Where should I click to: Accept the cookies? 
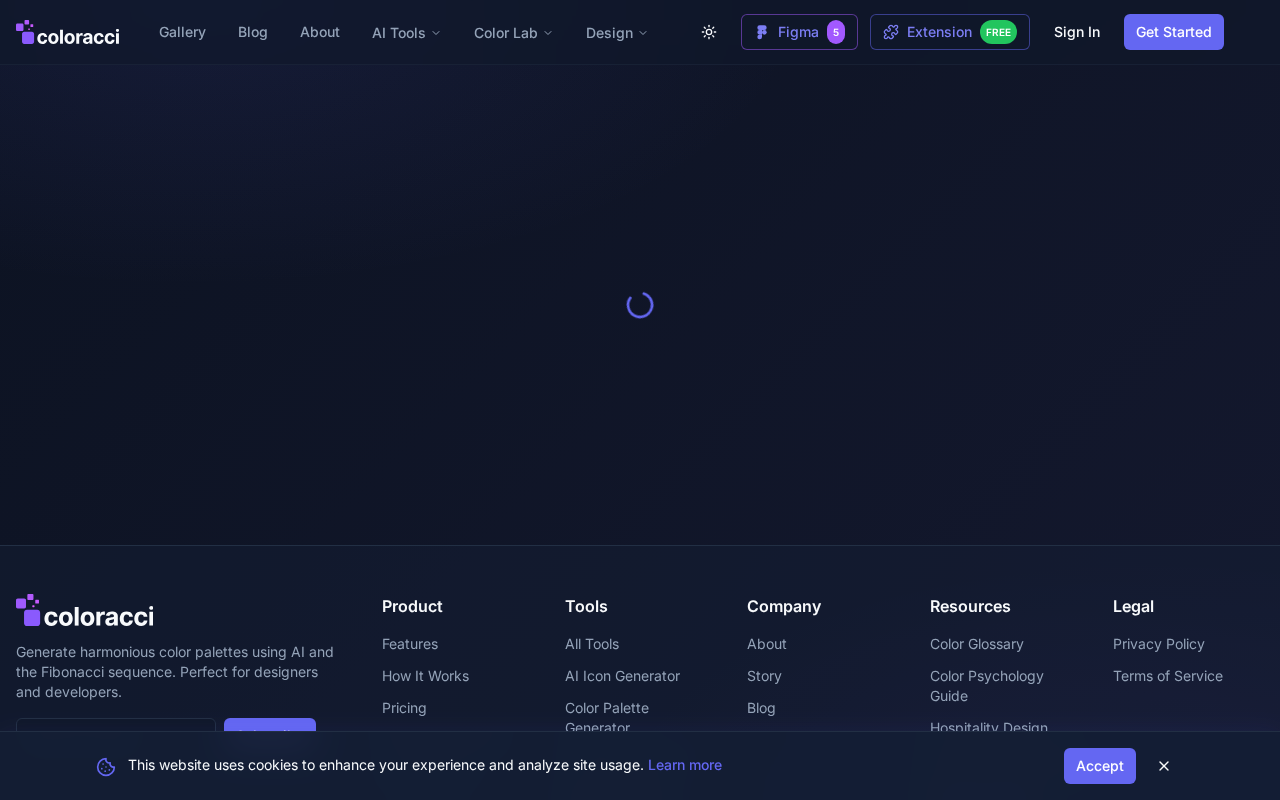1100,766
